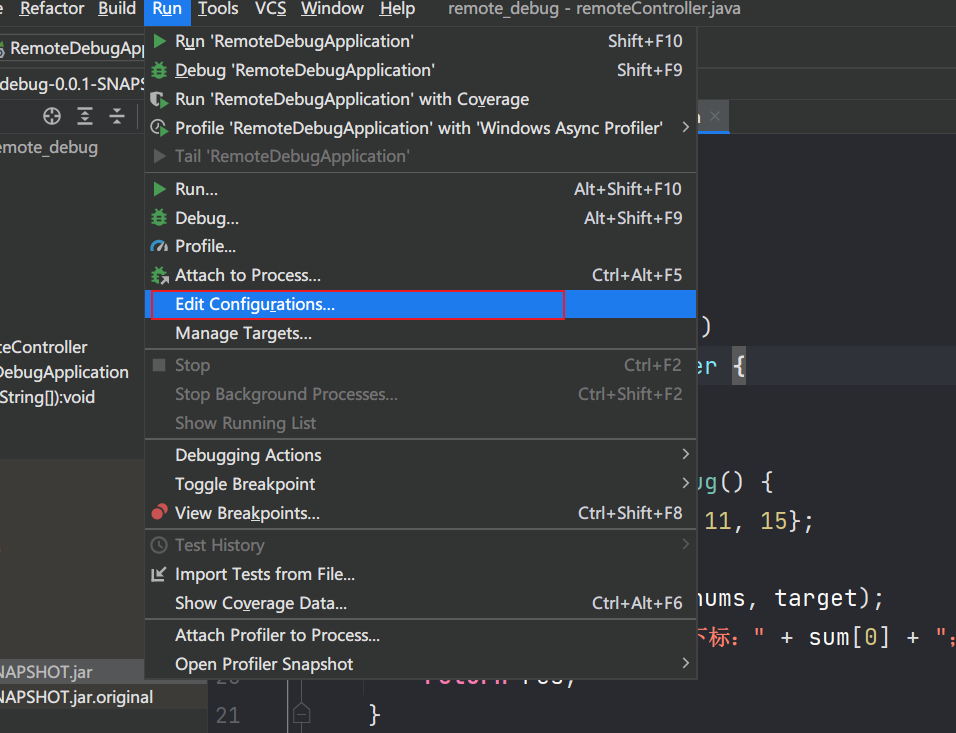
Task: Click the Attach to Process bug icon
Action: (159, 275)
